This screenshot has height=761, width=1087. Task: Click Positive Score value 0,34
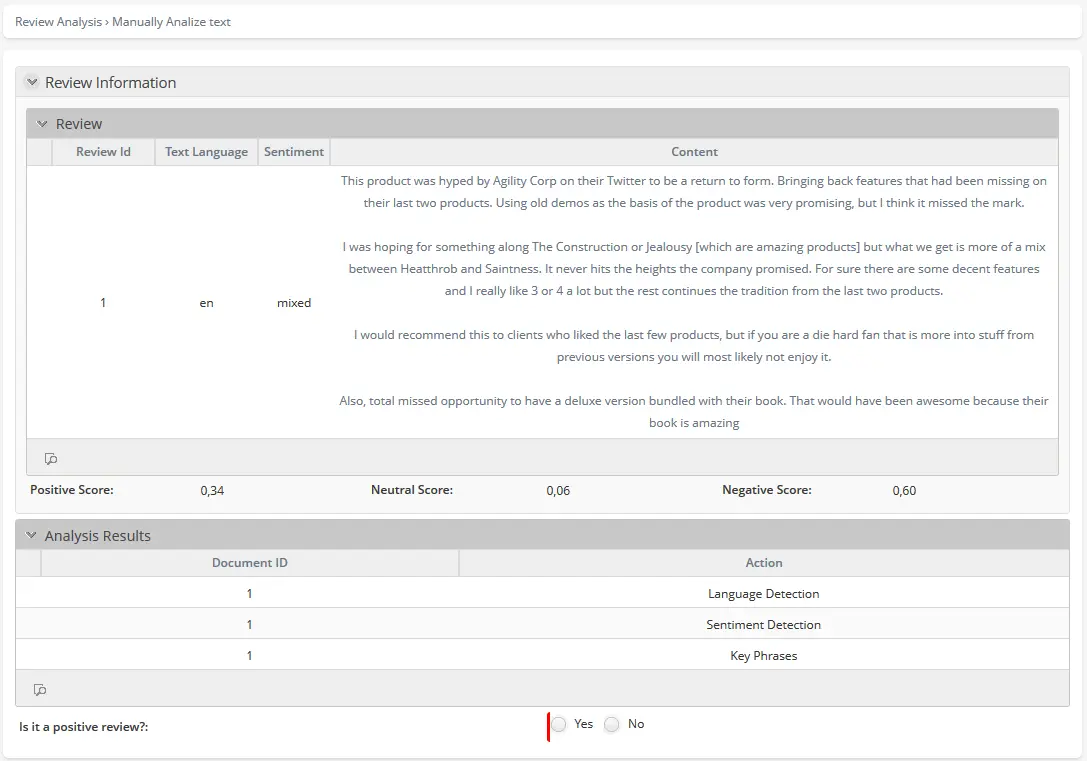[x=212, y=491]
